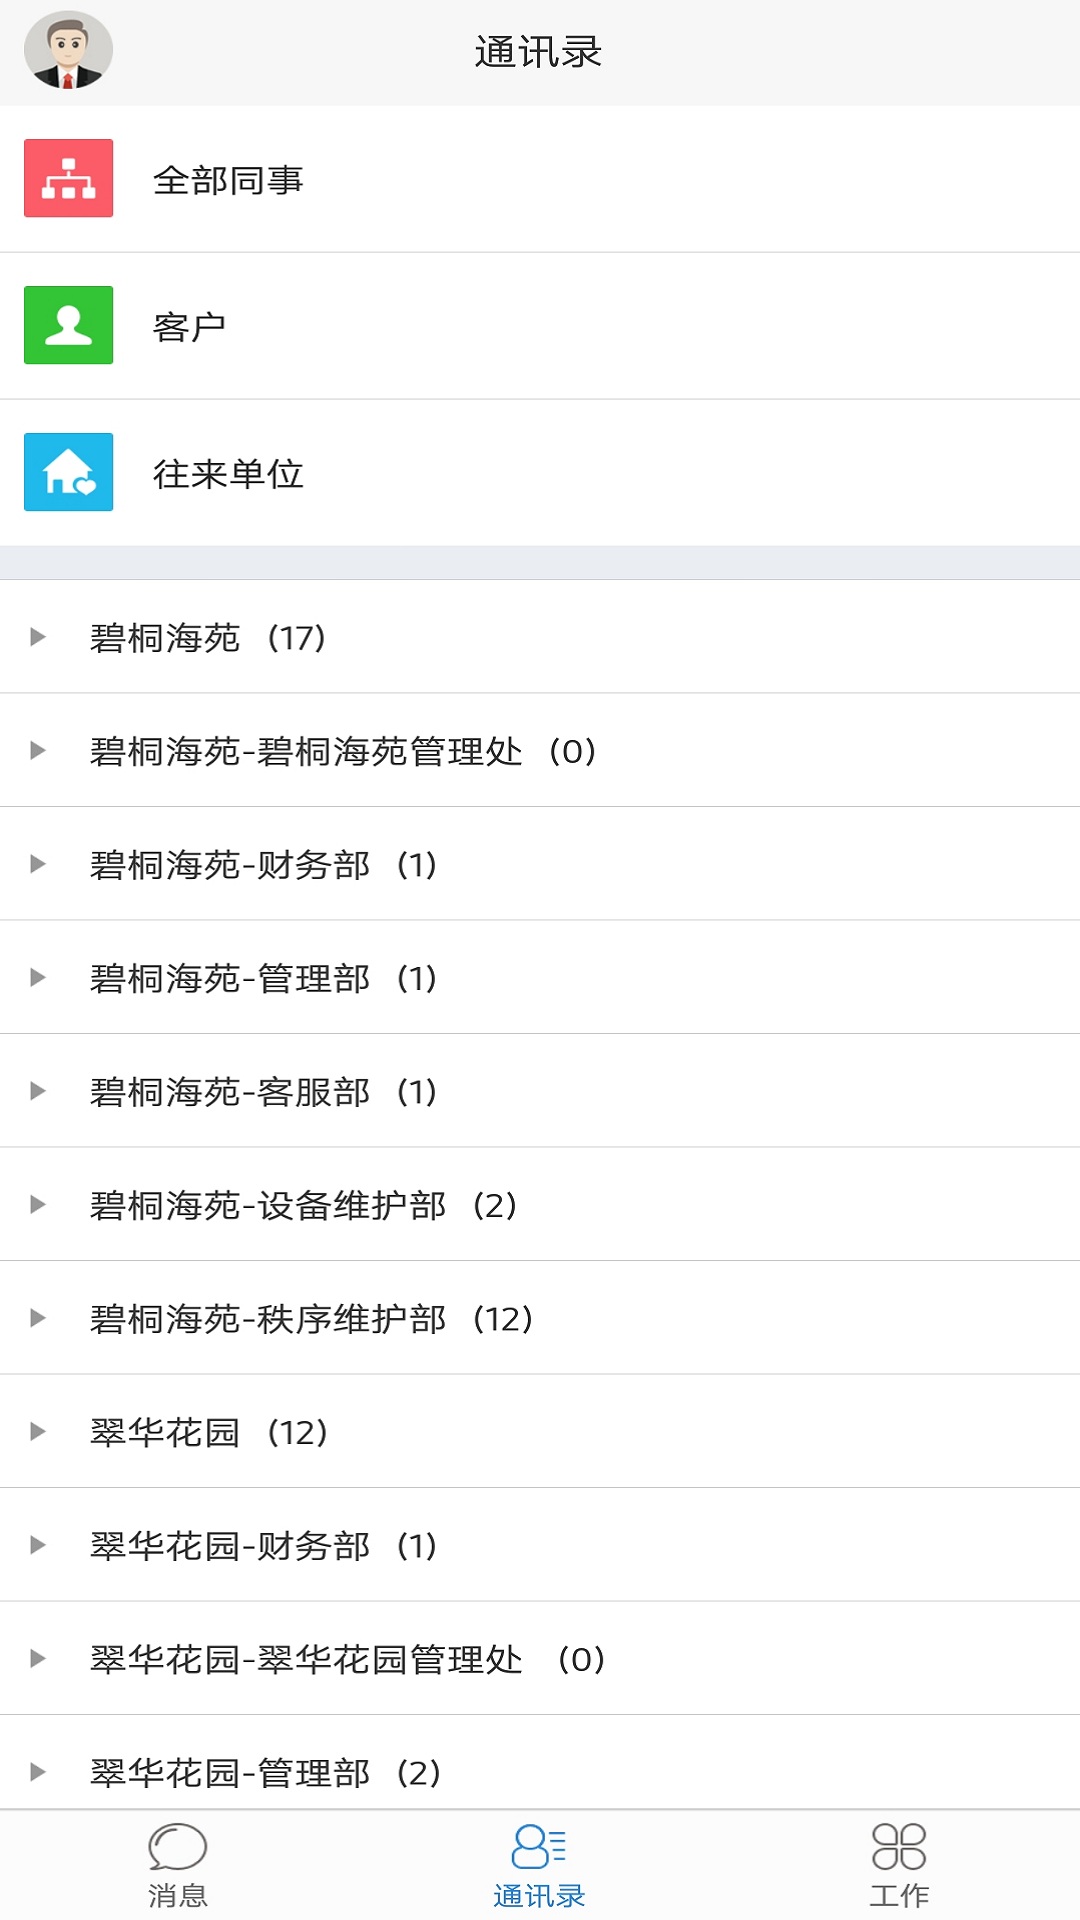1080x1920 pixels.
Task: Select 碧桐海苑-管理部 (1) department
Action: point(263,978)
